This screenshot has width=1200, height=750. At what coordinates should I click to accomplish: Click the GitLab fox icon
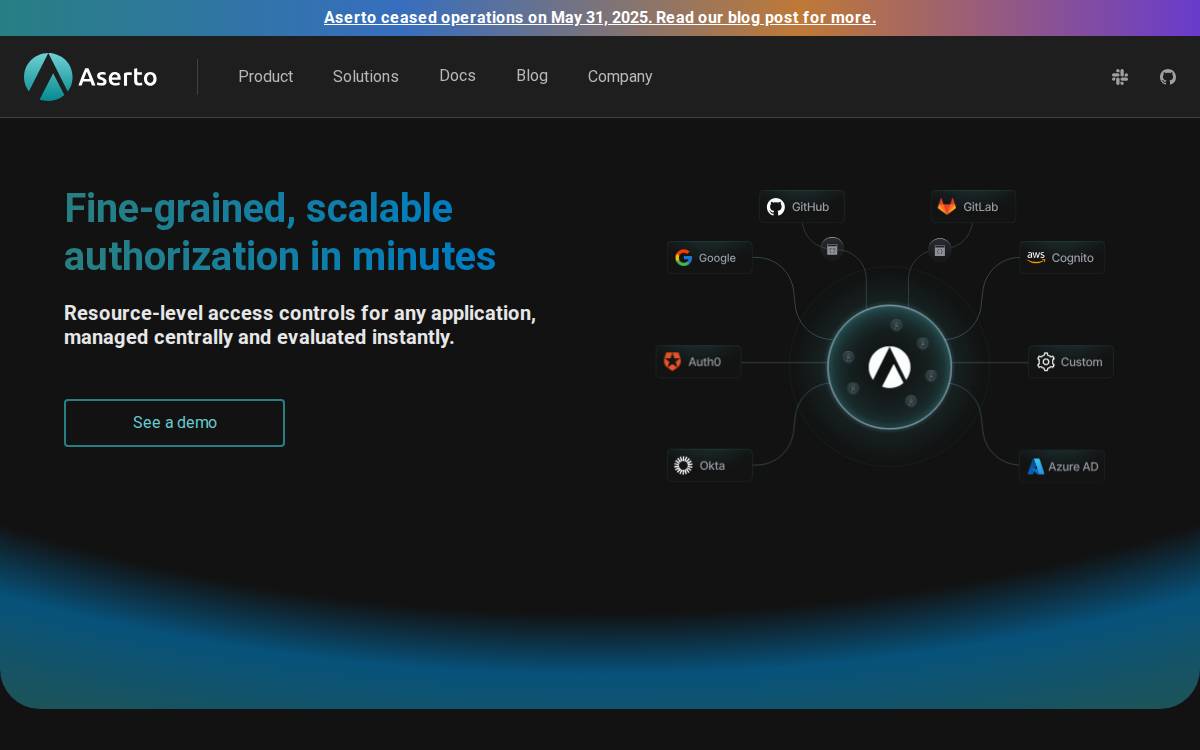pyautogui.click(x=946, y=207)
